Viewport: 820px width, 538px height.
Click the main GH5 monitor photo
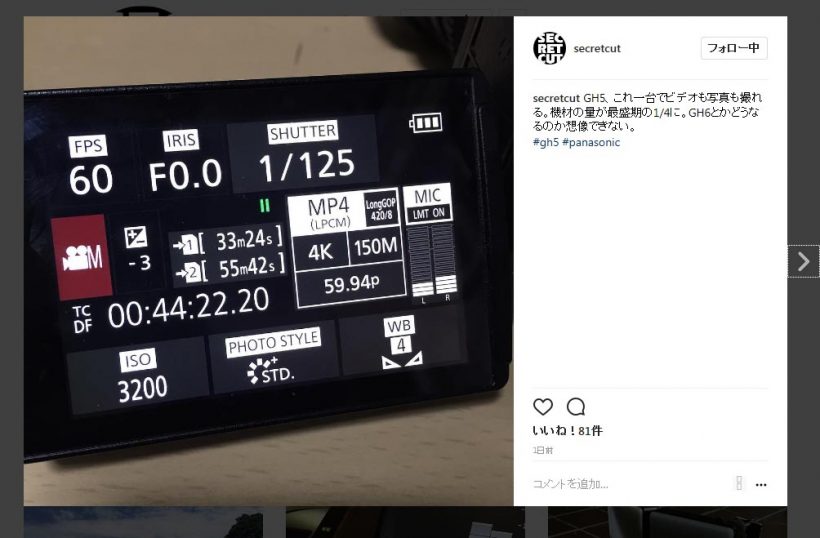click(x=268, y=261)
